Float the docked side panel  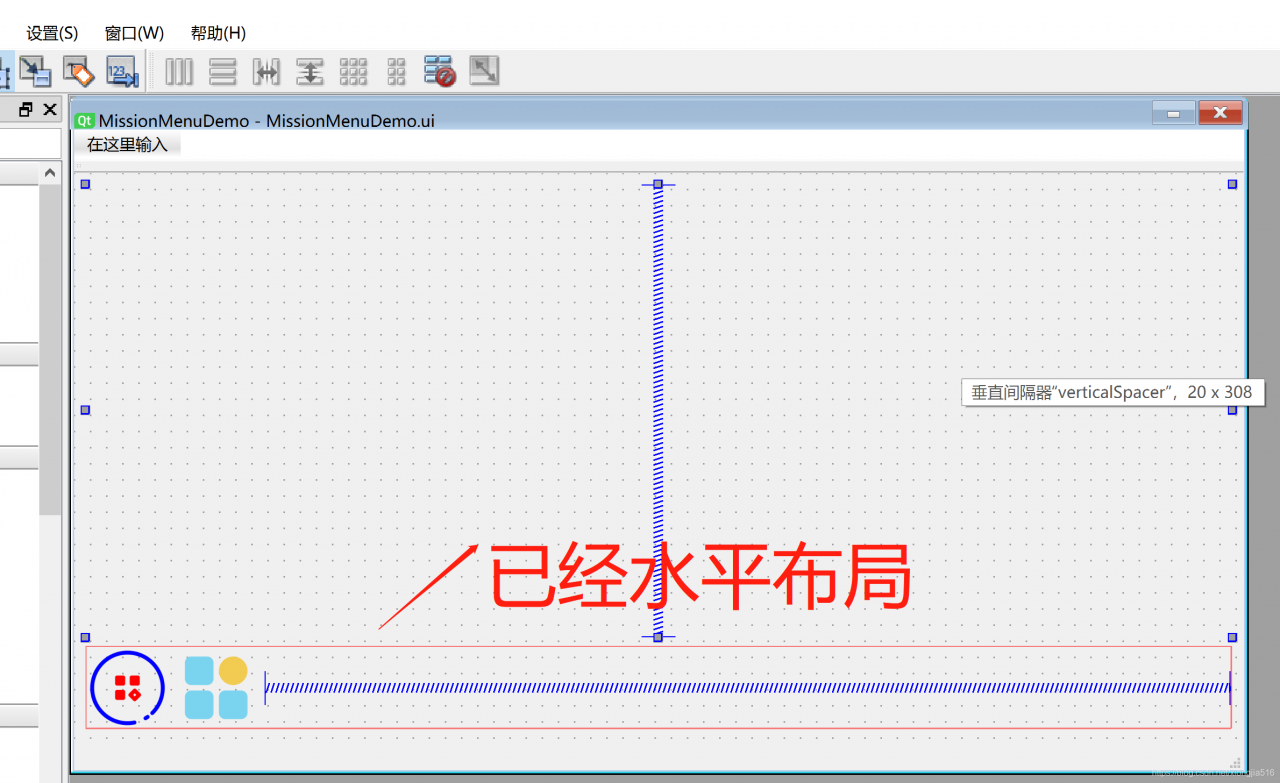click(x=26, y=109)
